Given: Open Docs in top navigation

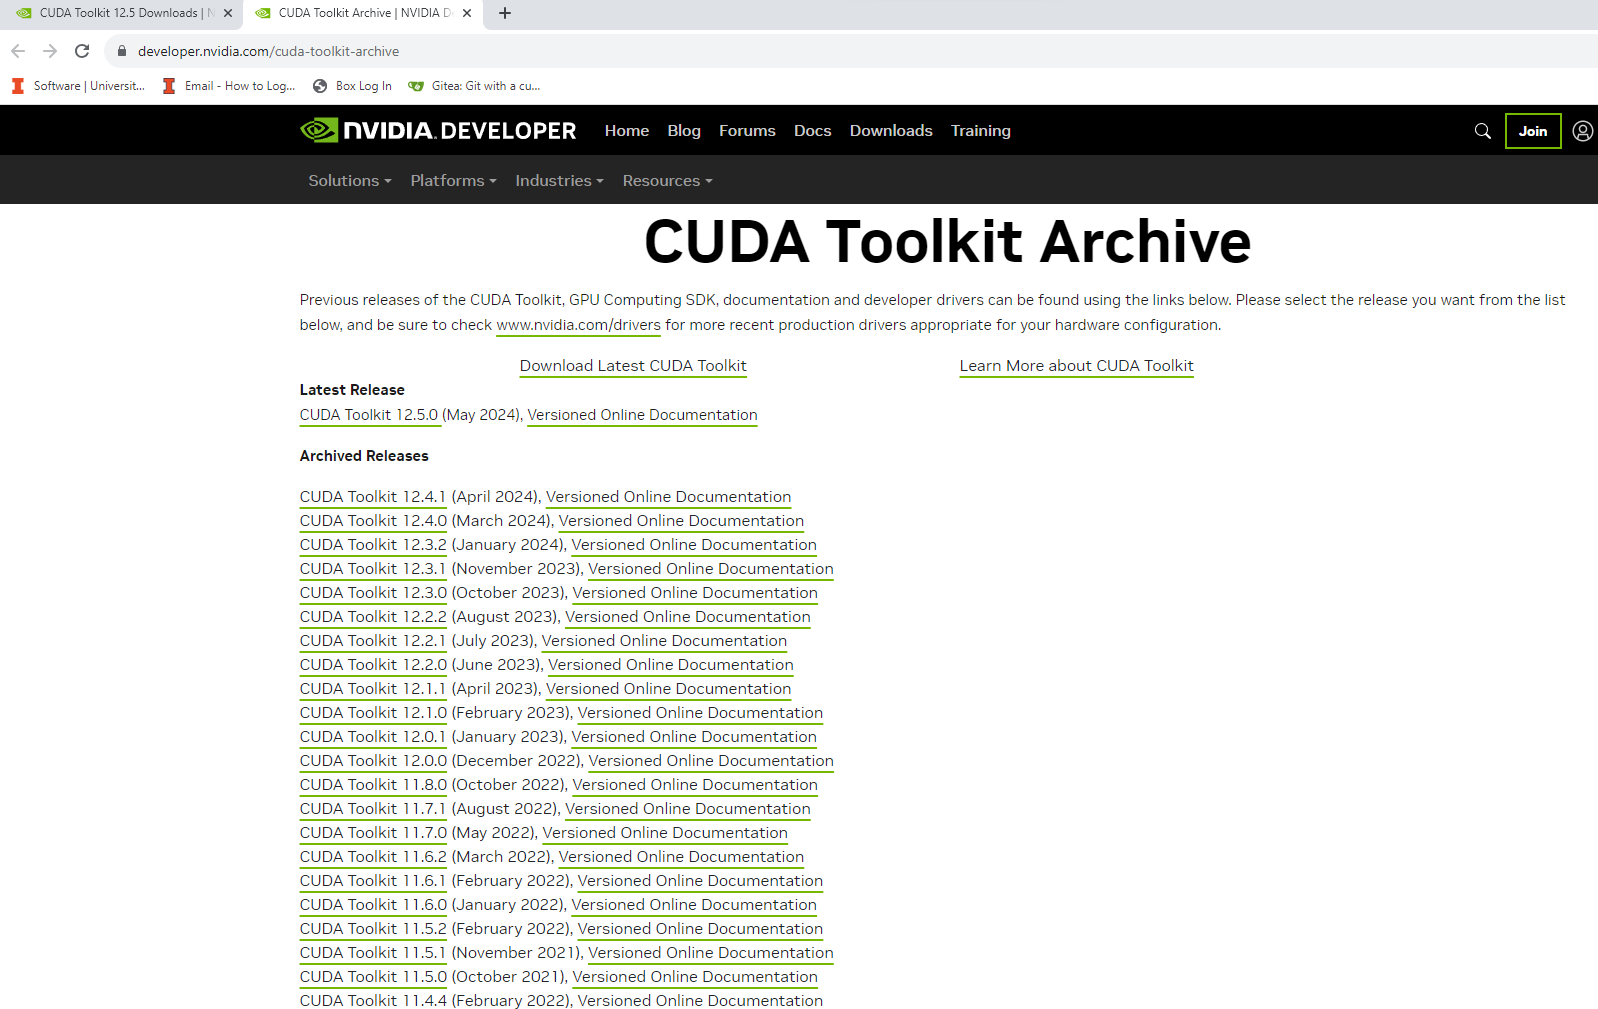Looking at the screenshot, I should (813, 131).
